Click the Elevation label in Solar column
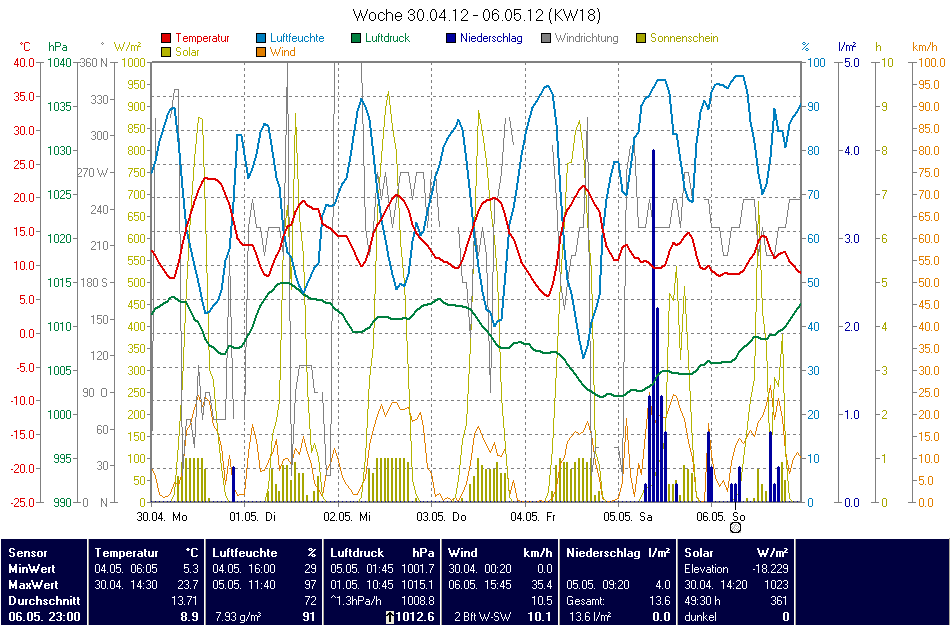950x625 pixels. (x=706, y=569)
